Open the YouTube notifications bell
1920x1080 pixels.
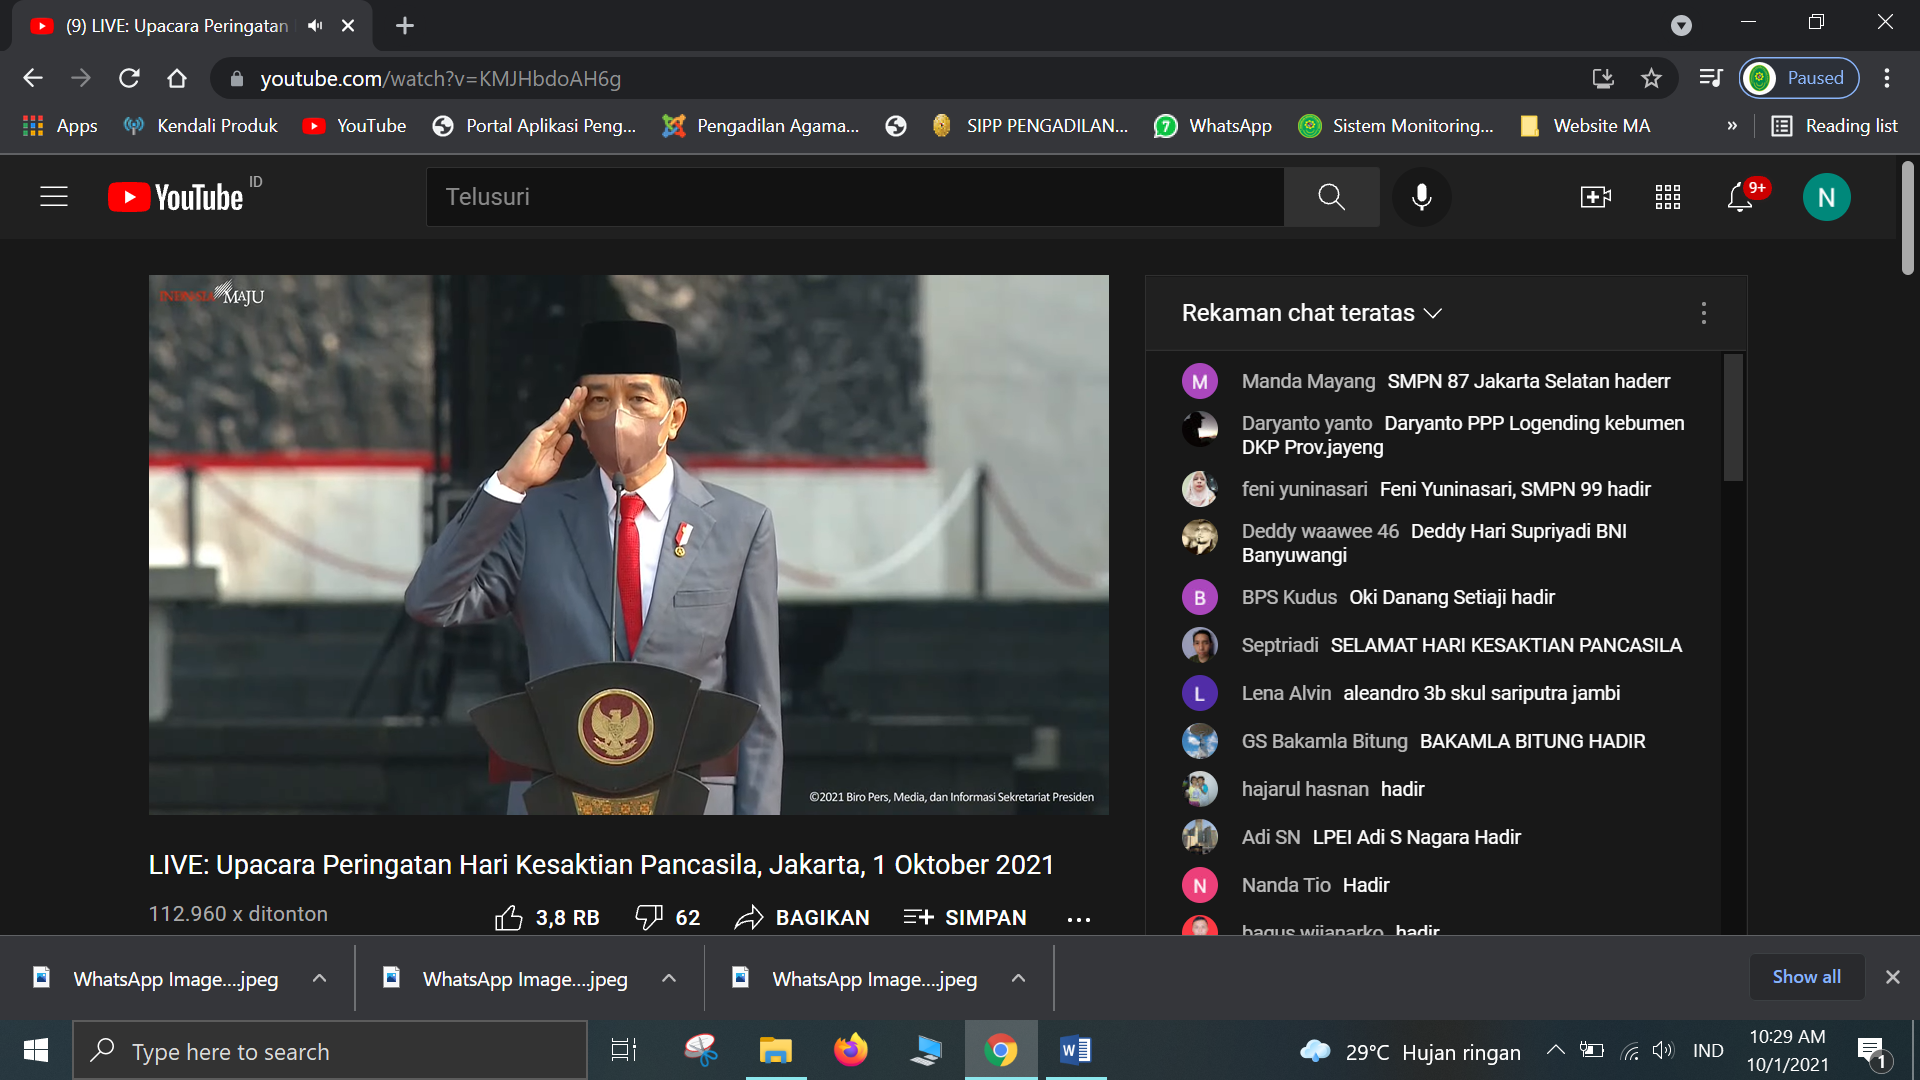coord(1740,197)
